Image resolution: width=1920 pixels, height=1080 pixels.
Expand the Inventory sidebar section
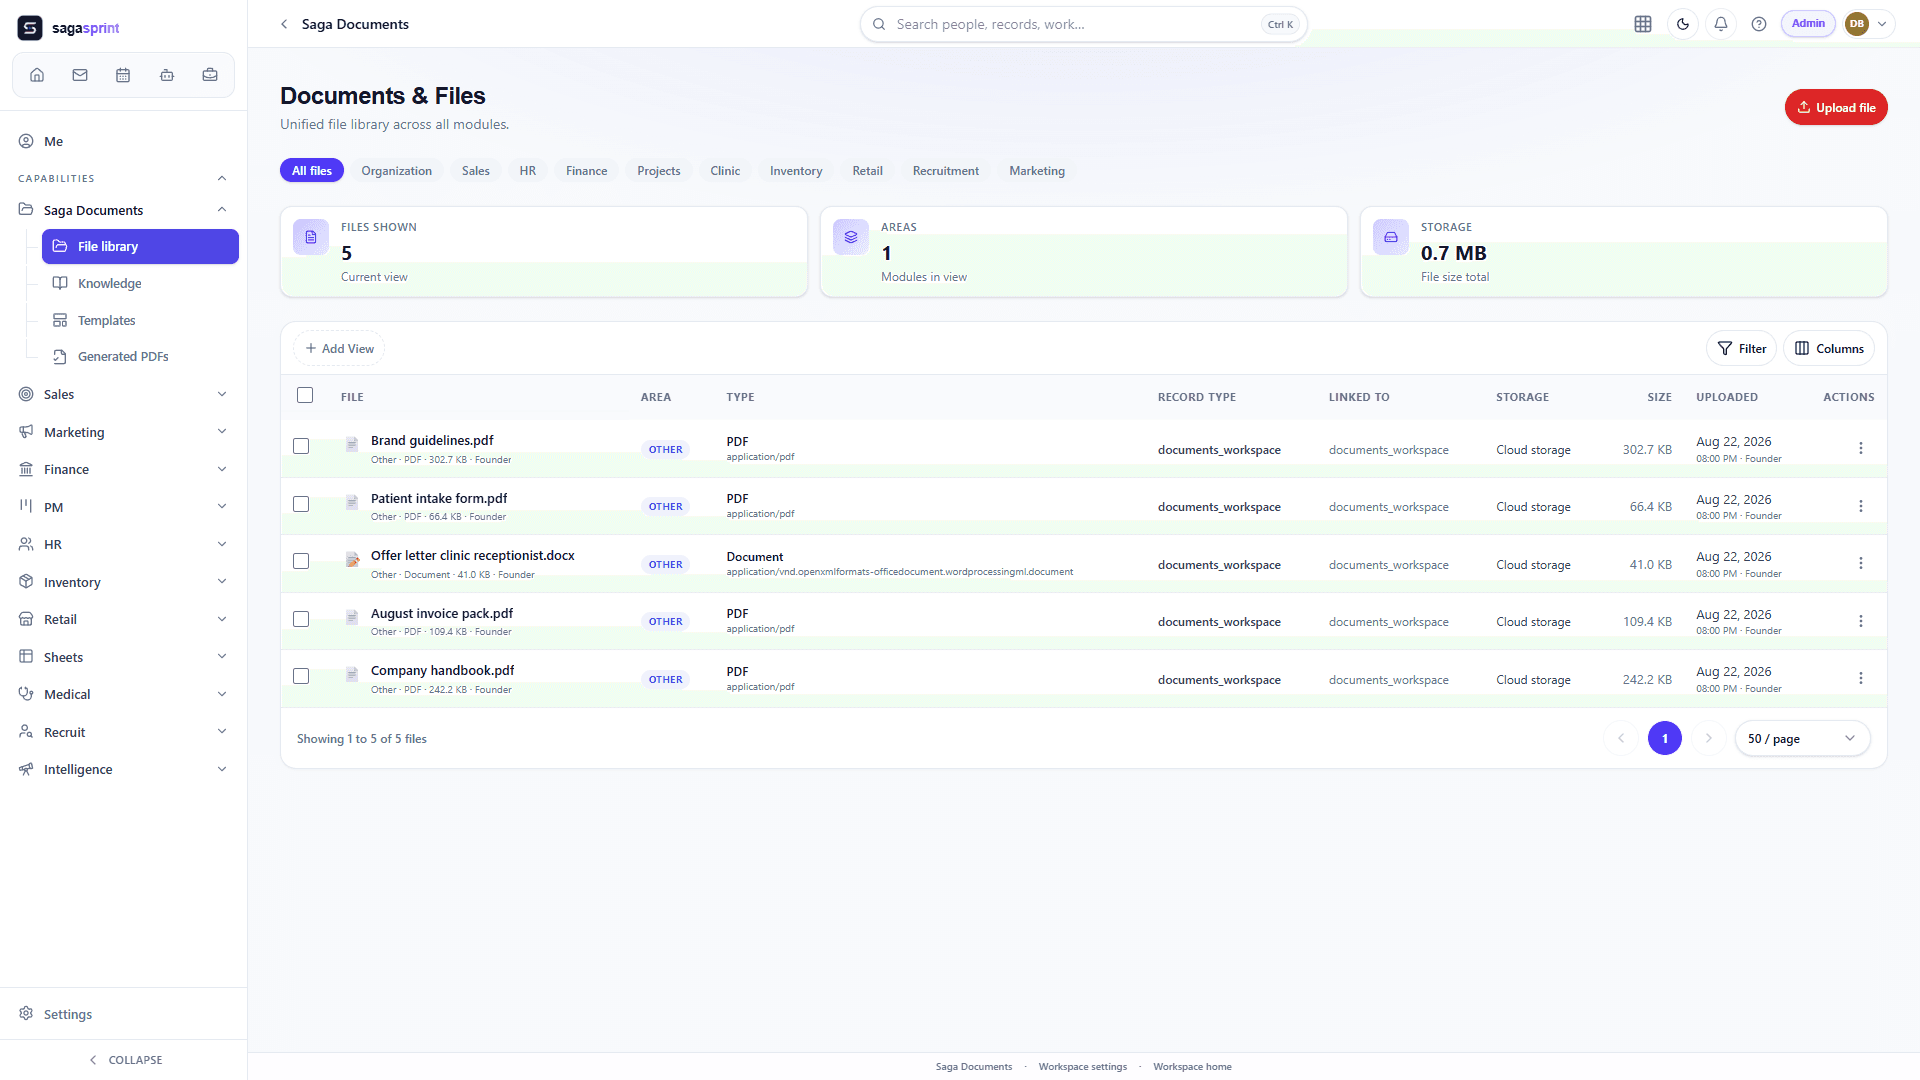tap(222, 582)
